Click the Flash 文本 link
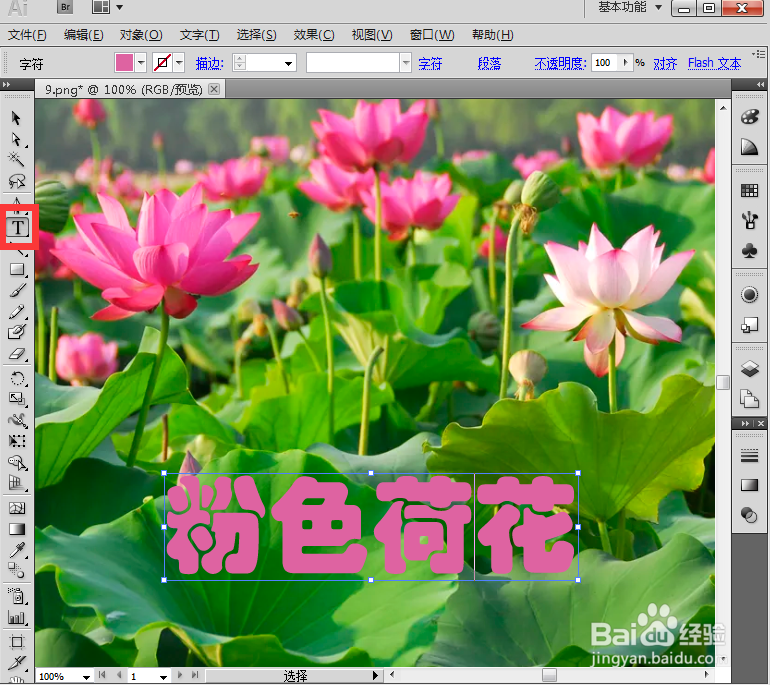The image size is (770, 685). pos(714,63)
